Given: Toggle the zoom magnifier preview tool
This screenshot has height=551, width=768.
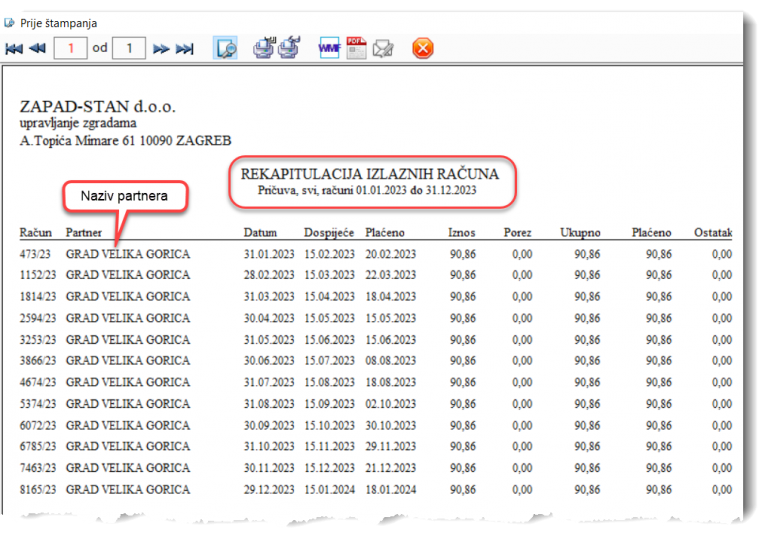Looking at the screenshot, I should pos(225,48).
